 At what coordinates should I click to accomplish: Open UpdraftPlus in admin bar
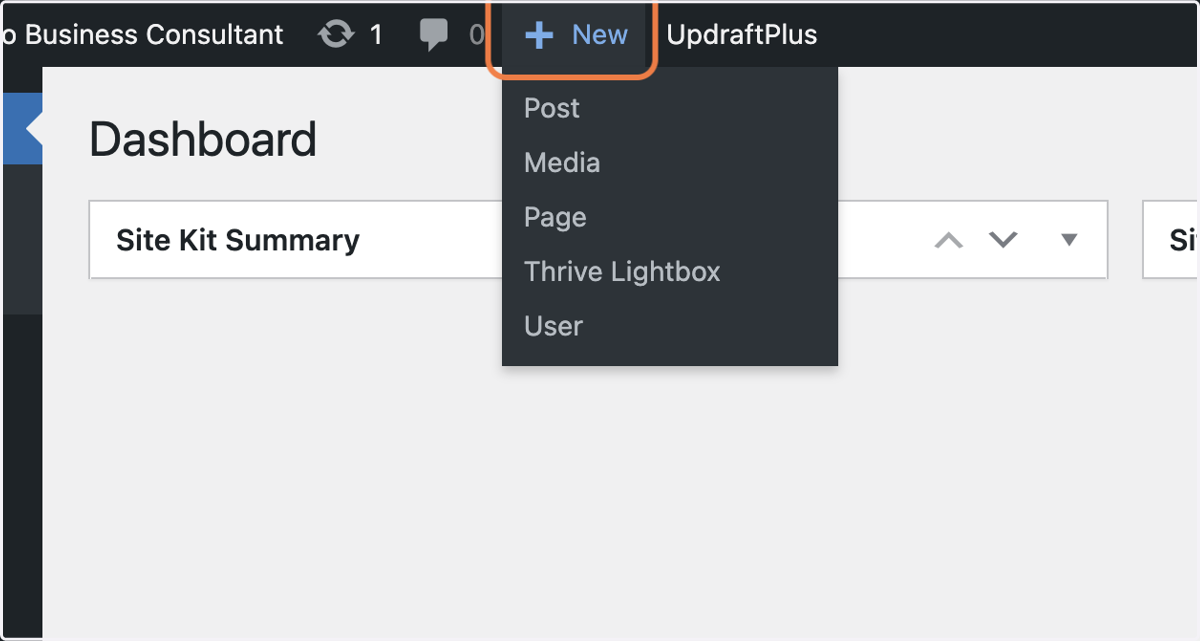(x=742, y=35)
